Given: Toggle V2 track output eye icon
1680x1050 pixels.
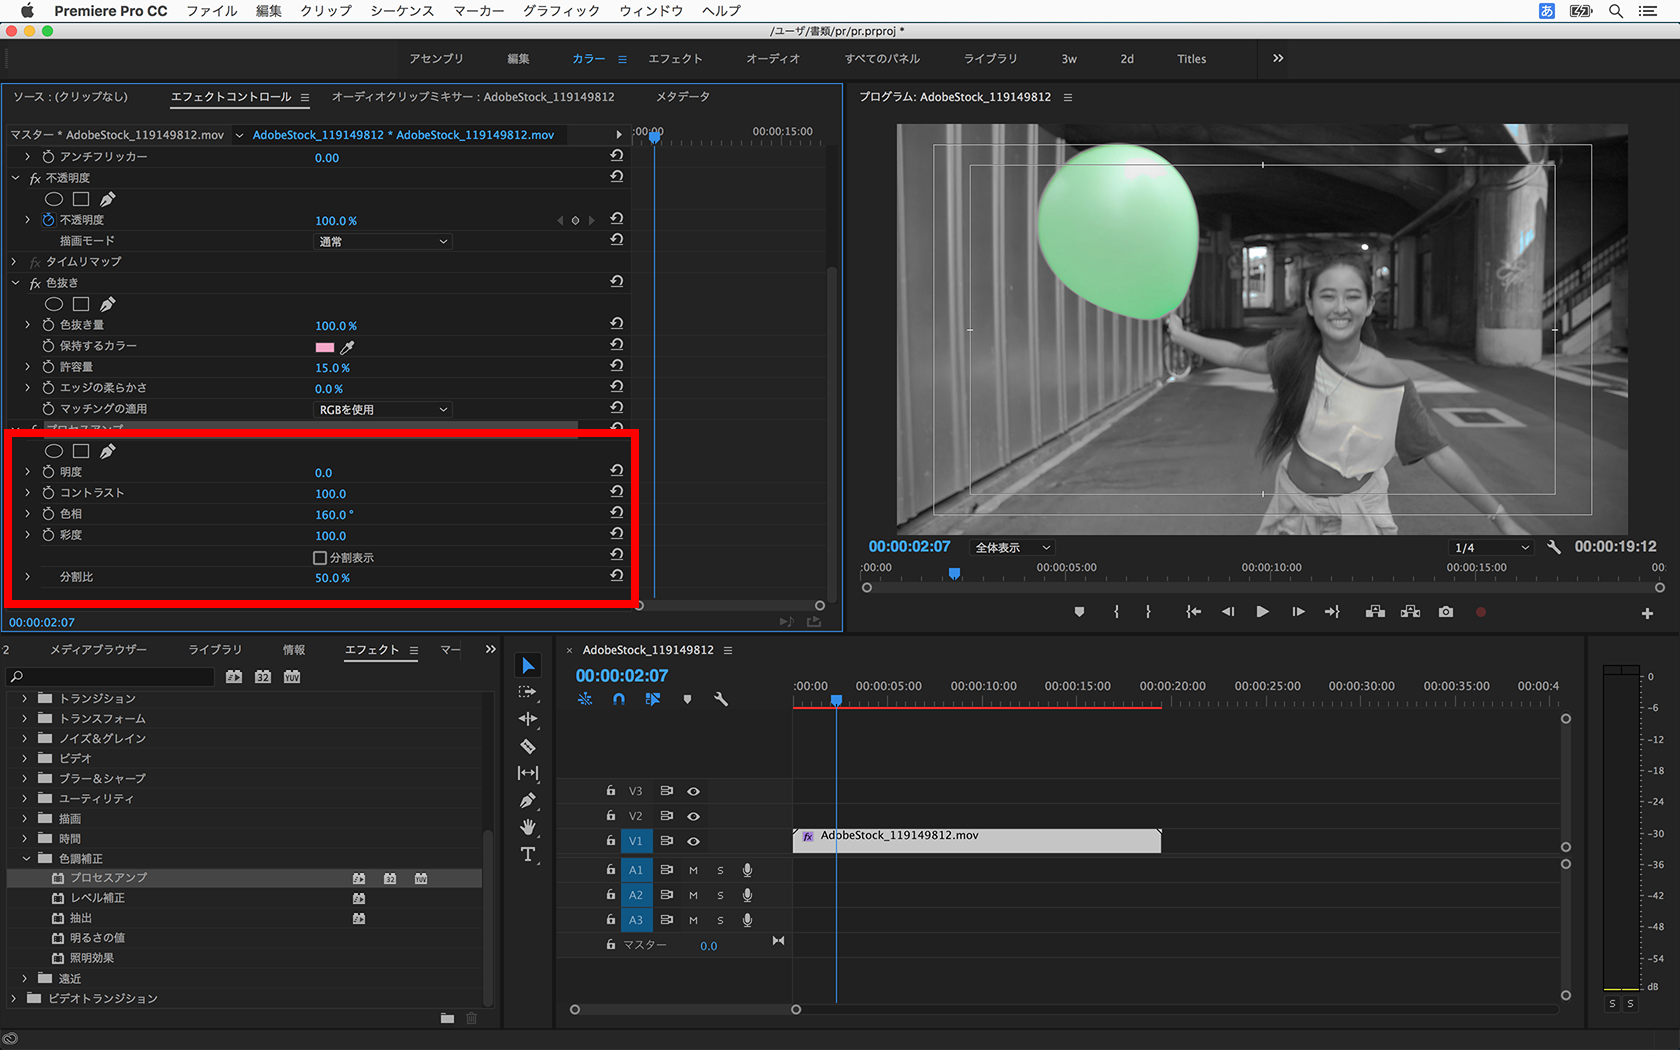Looking at the screenshot, I should coord(693,816).
